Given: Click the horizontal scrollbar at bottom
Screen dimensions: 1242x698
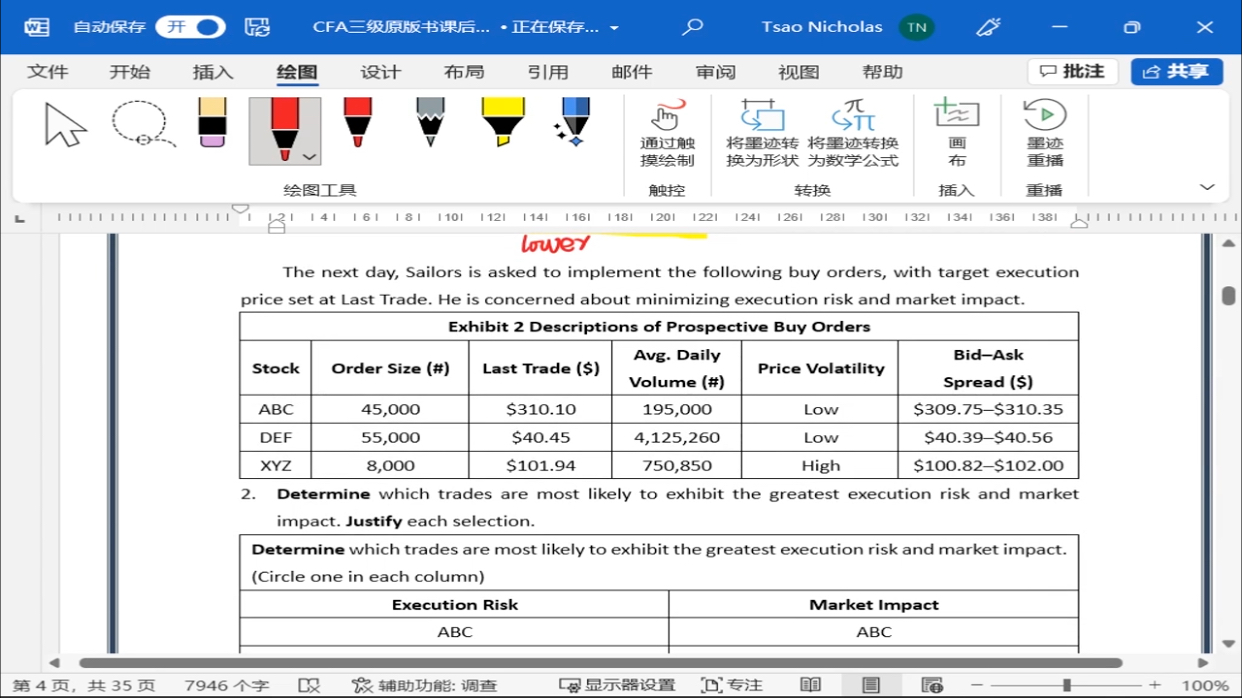Looking at the screenshot, I should tap(600, 662).
